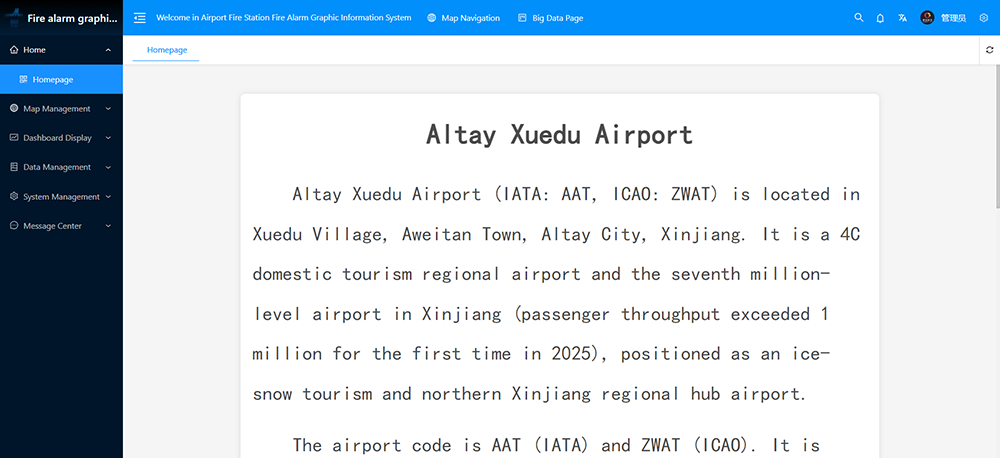Expand the Dashboard Display chevron
The height and width of the screenshot is (458, 1000).
point(108,138)
